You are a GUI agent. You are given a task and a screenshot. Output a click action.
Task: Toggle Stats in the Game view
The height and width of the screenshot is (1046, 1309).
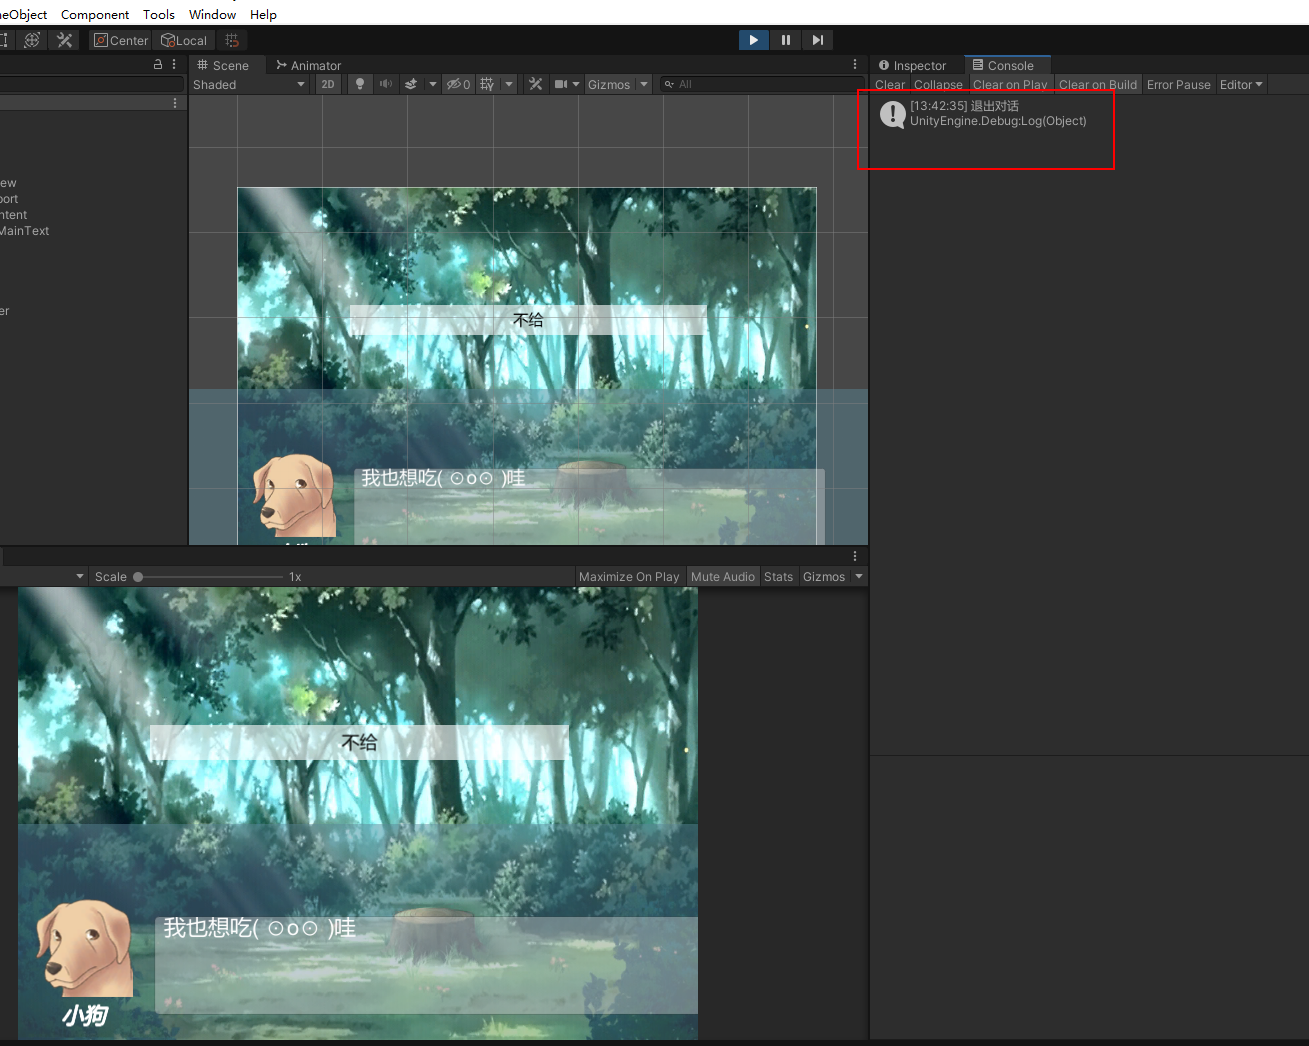click(x=778, y=577)
